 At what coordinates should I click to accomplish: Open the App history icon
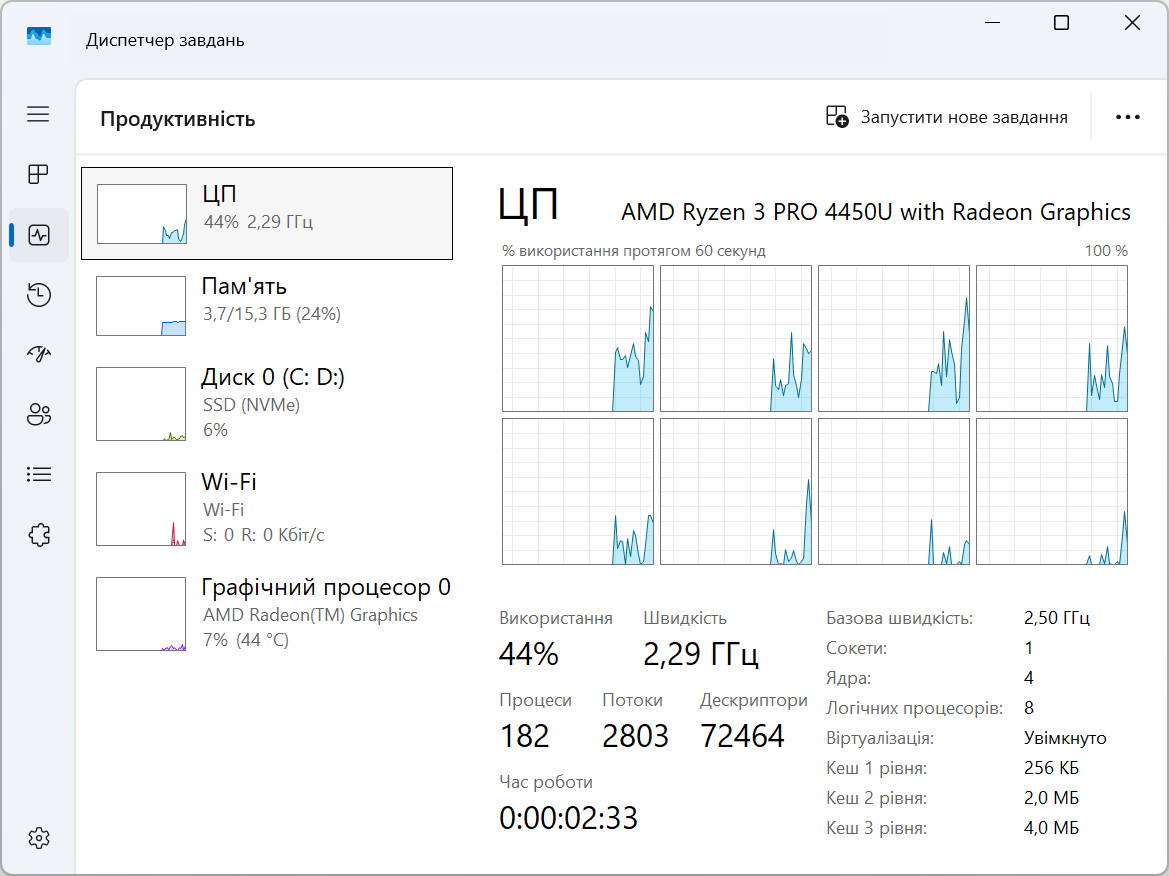tap(38, 294)
